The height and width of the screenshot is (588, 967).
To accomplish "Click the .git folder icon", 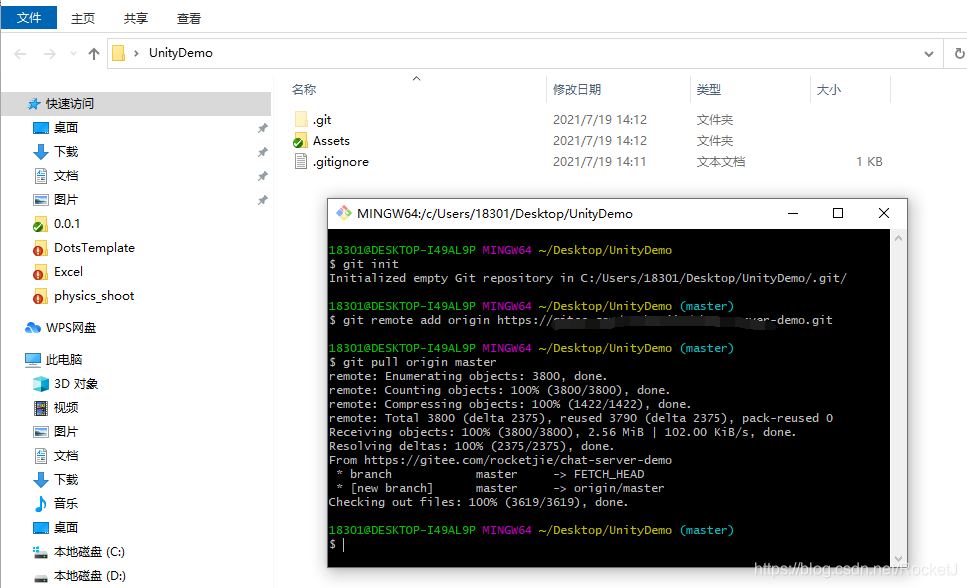I will [x=301, y=119].
